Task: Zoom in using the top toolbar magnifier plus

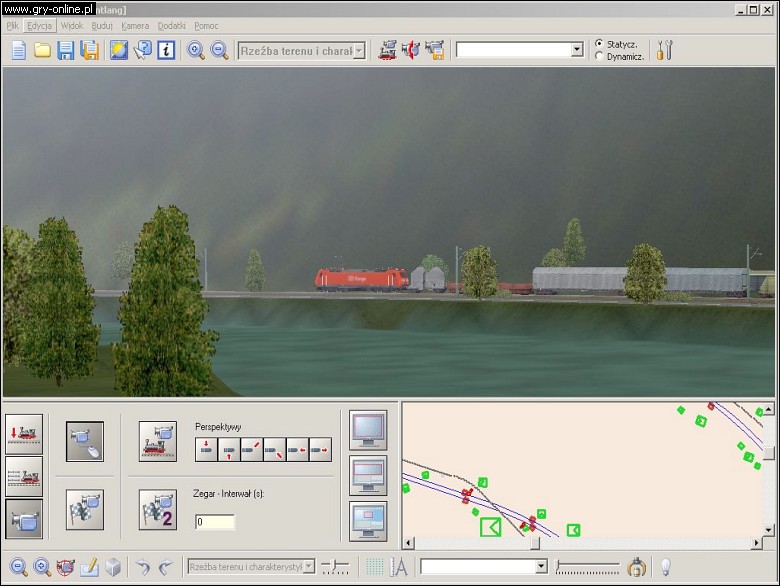Action: (x=195, y=50)
